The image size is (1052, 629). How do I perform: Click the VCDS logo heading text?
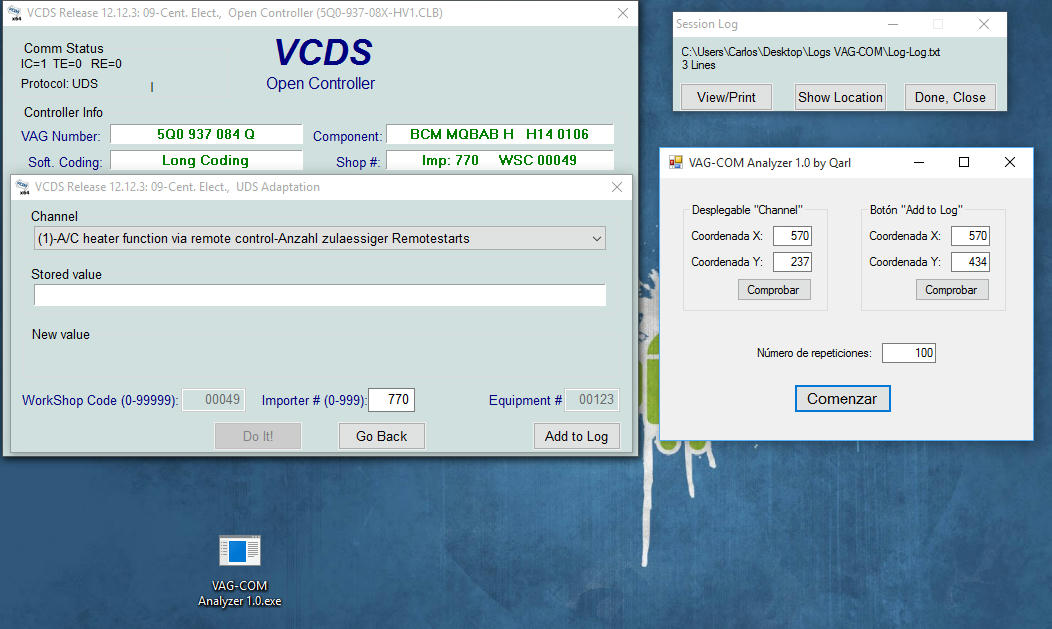pyautogui.click(x=323, y=52)
